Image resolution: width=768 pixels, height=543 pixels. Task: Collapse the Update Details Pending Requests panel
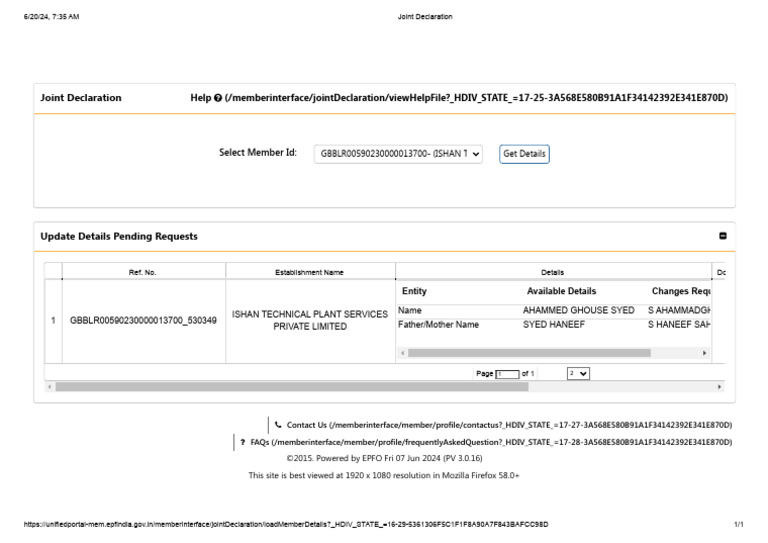pos(722,236)
